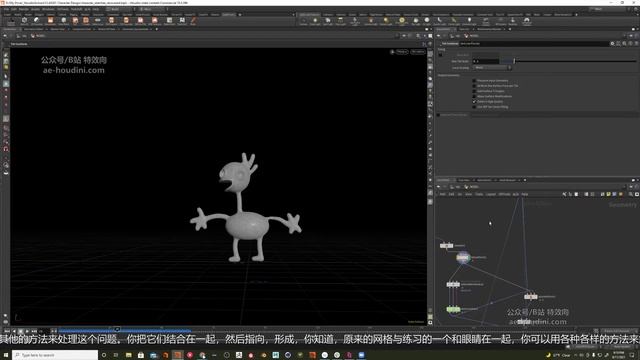Go back in the parameter pane path bar
Viewport: 640px width, 360px height.
(439, 36)
